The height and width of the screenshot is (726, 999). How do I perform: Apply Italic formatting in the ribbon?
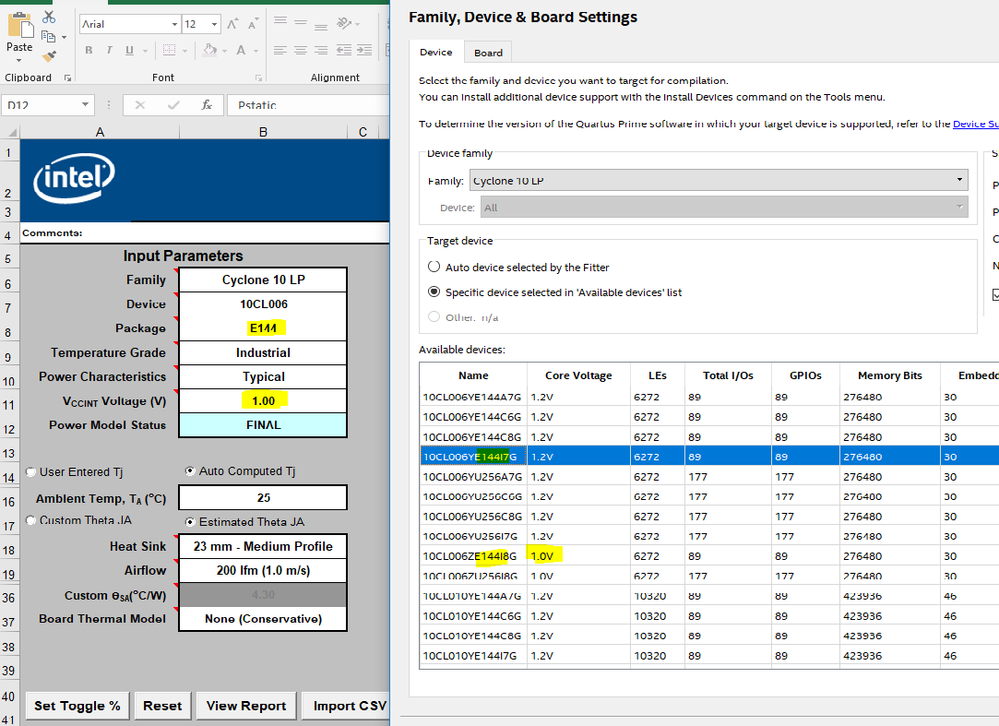(x=111, y=50)
